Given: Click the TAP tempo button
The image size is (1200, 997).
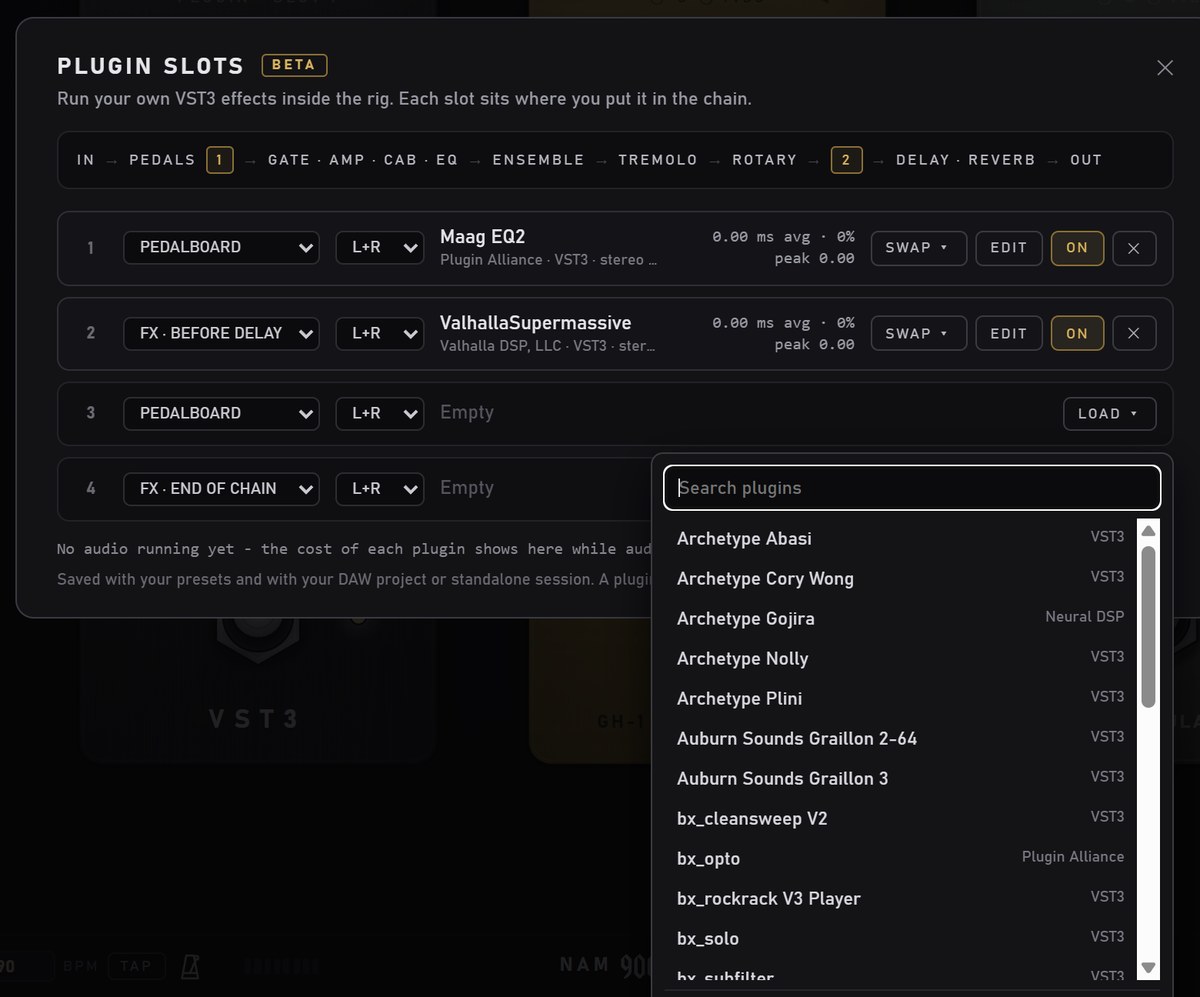Looking at the screenshot, I should (x=136, y=966).
